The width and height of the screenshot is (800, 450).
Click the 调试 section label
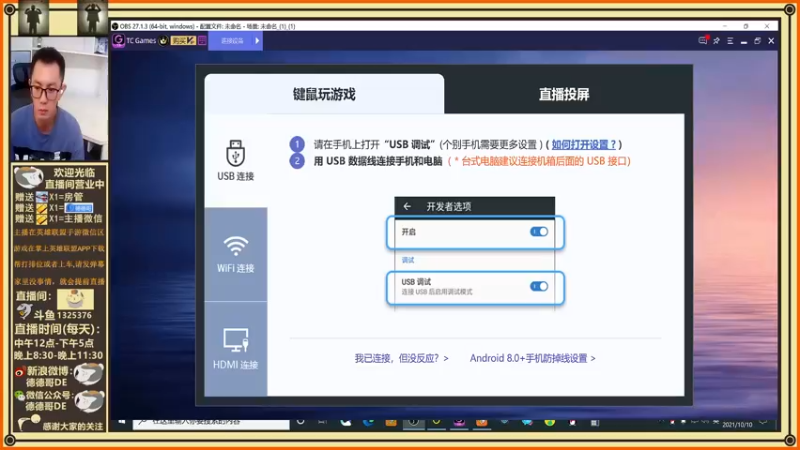point(408,260)
